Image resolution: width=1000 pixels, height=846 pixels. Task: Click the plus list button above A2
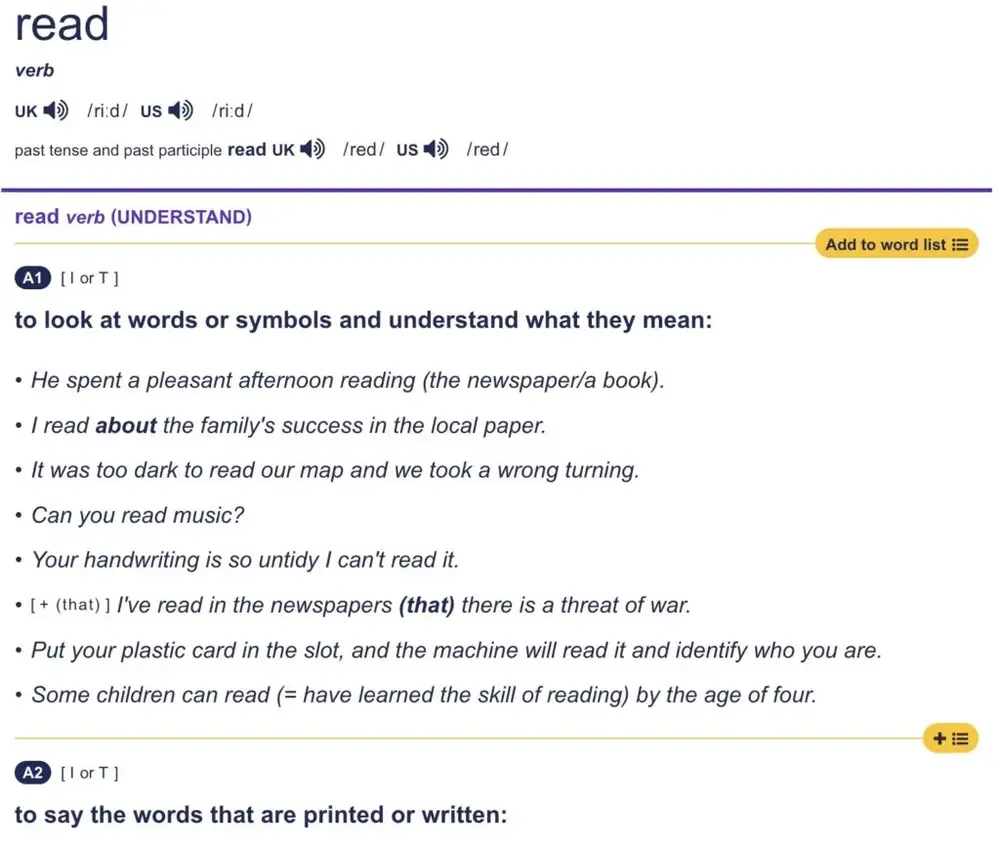950,738
